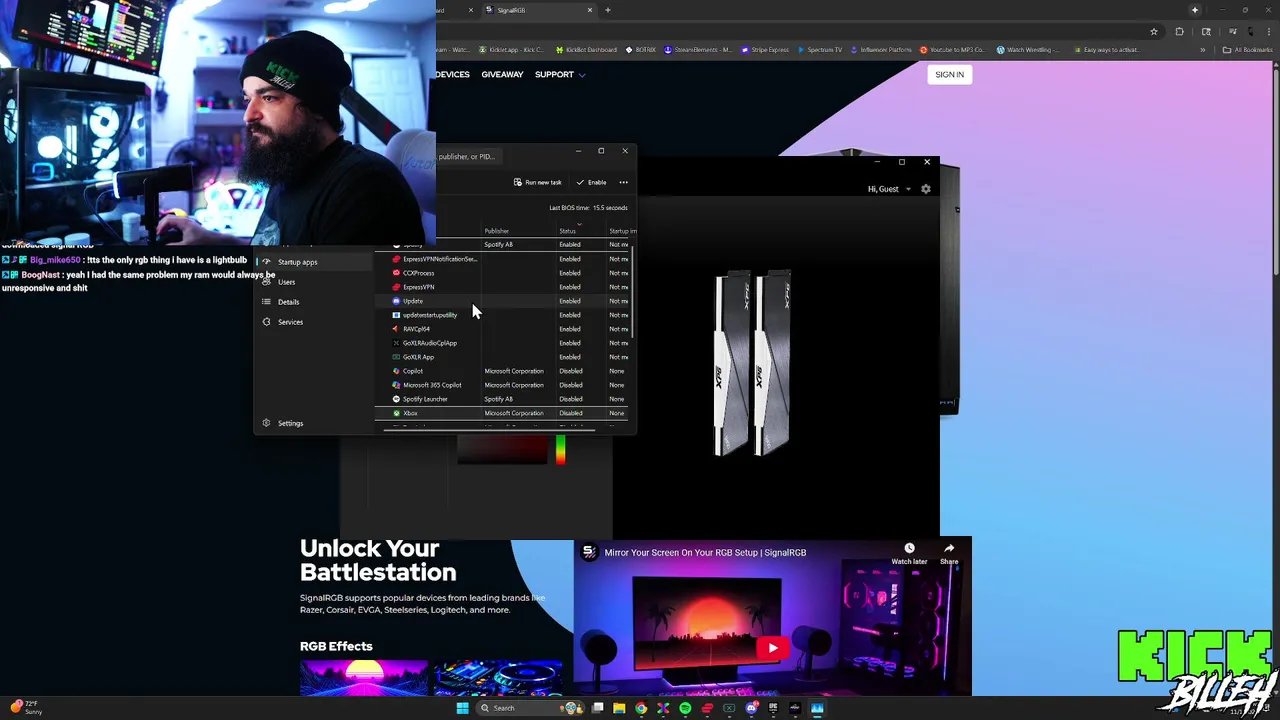Screen dimensions: 1280x720
Task: Open the Hi, Guest account dropdown
Action: tap(890, 189)
